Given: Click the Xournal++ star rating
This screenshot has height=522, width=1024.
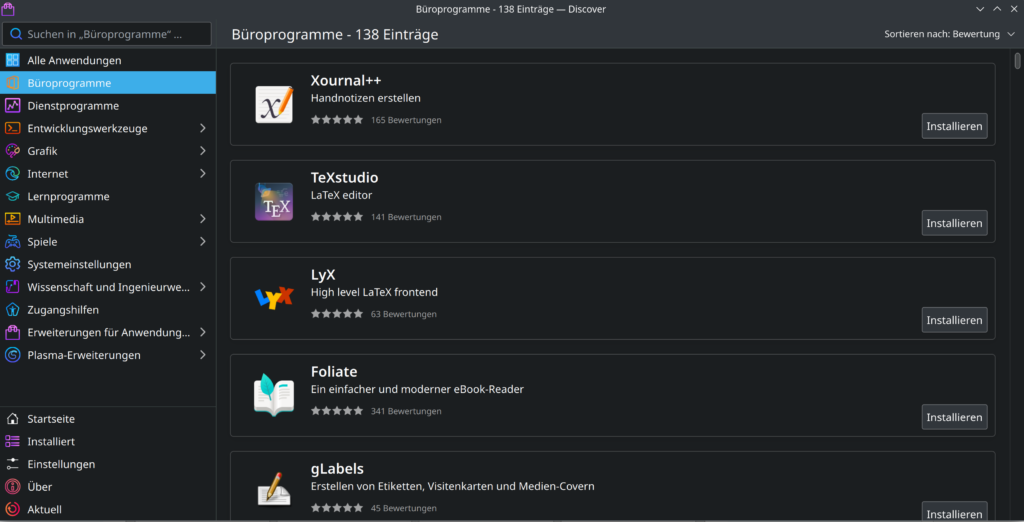Looking at the screenshot, I should point(337,120).
